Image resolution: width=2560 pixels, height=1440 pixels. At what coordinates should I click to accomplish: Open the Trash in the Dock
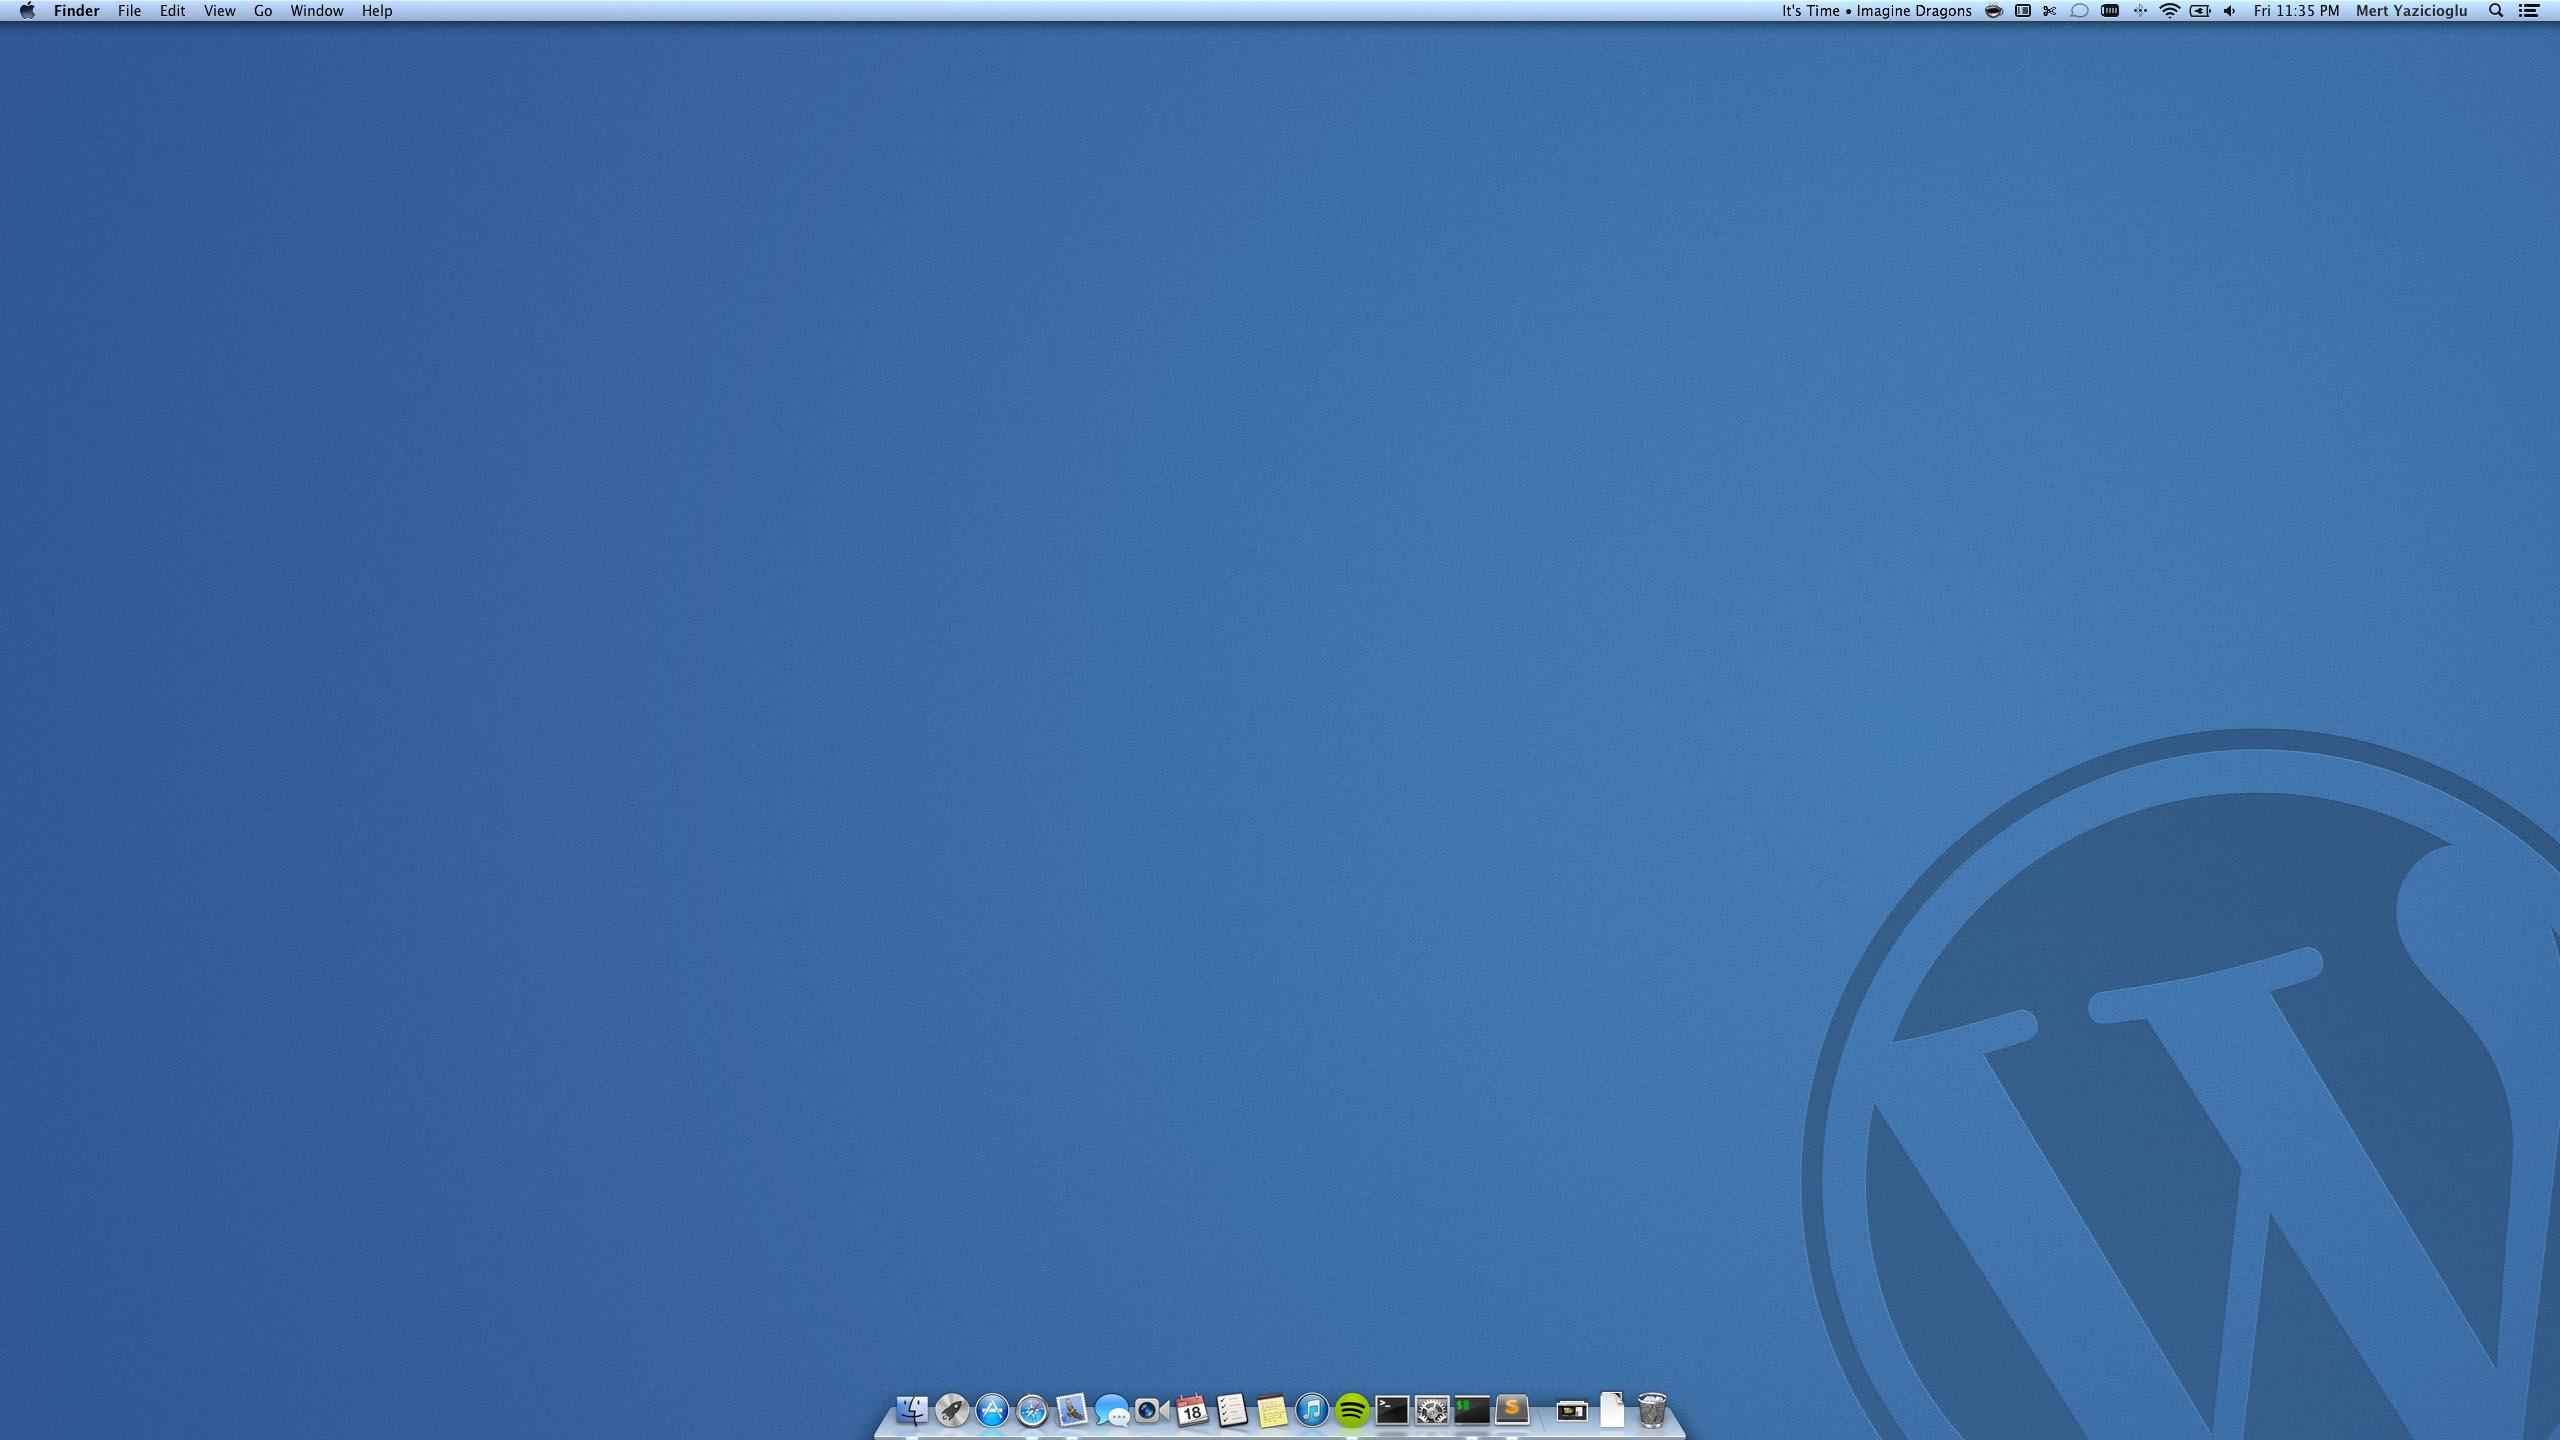pyautogui.click(x=1651, y=1410)
